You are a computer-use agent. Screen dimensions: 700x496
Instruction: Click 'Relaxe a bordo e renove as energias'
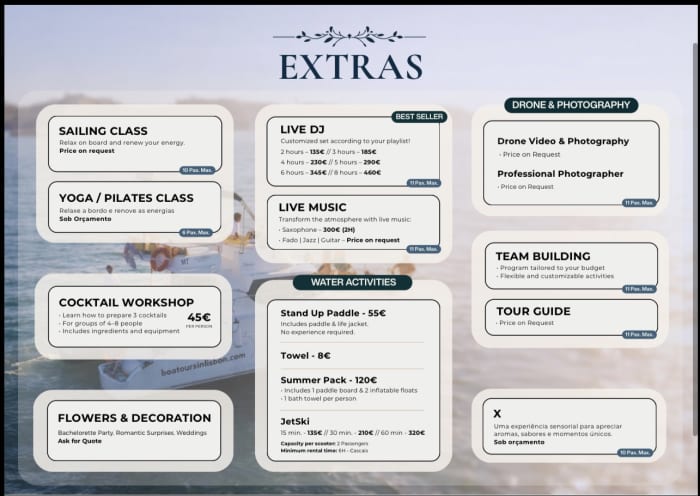117,211
